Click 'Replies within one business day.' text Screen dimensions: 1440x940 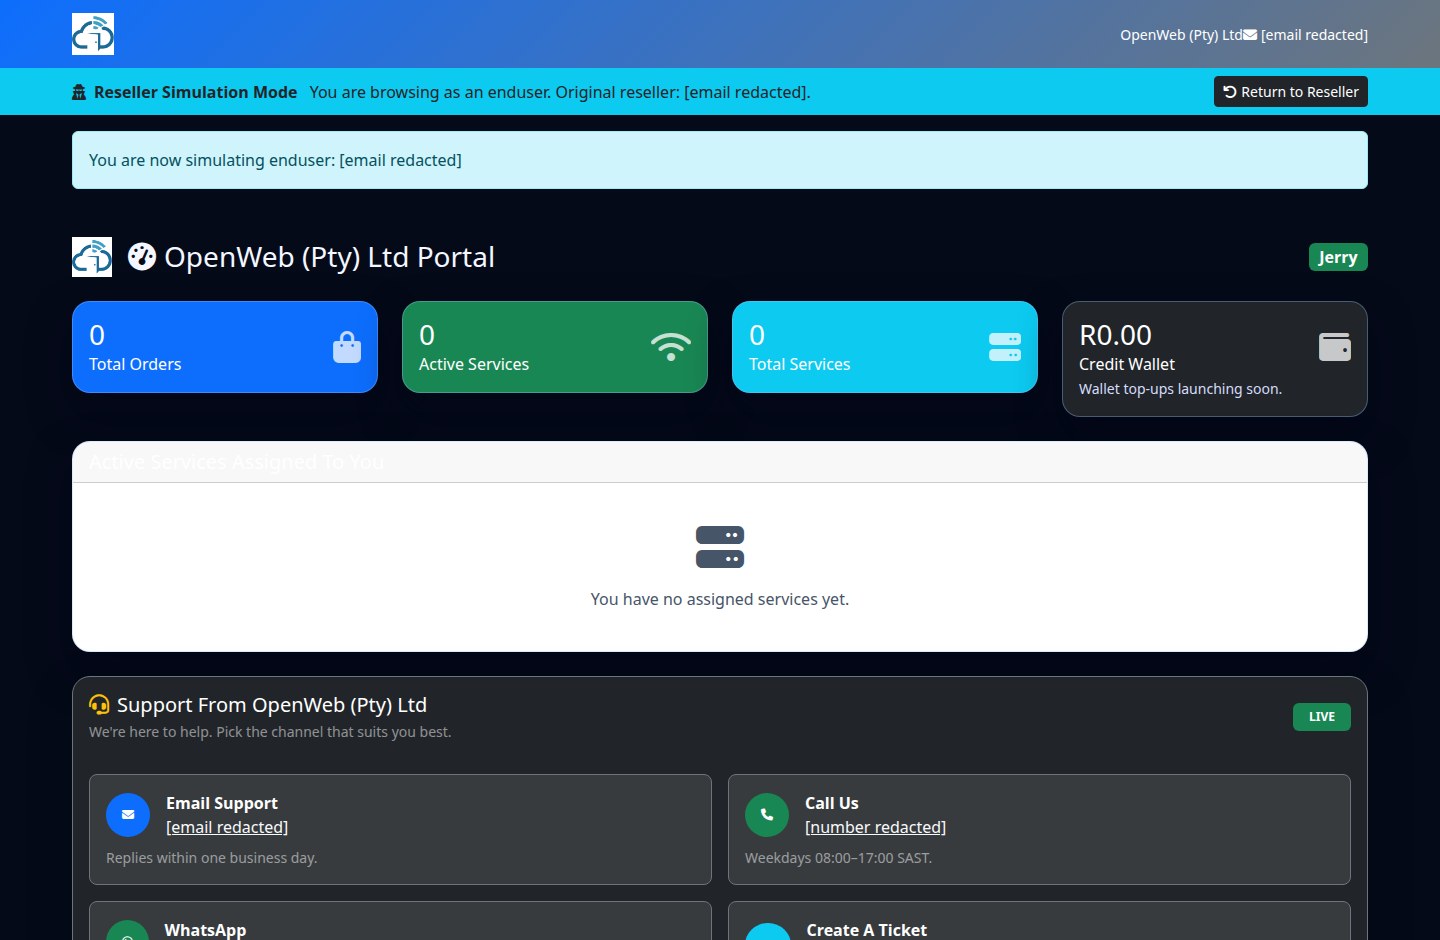pyautogui.click(x=212, y=858)
